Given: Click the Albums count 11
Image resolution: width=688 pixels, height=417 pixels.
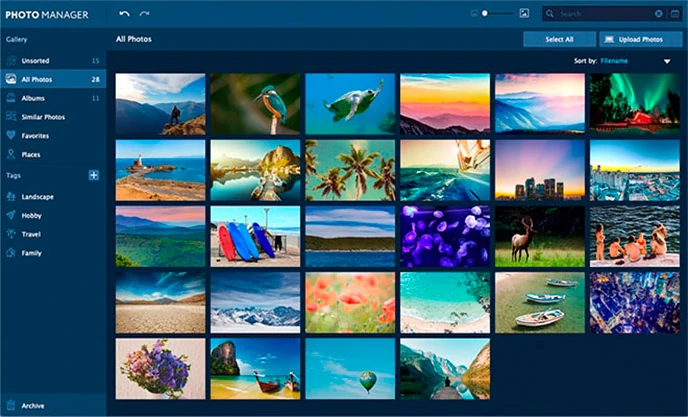Looking at the screenshot, I should point(95,98).
